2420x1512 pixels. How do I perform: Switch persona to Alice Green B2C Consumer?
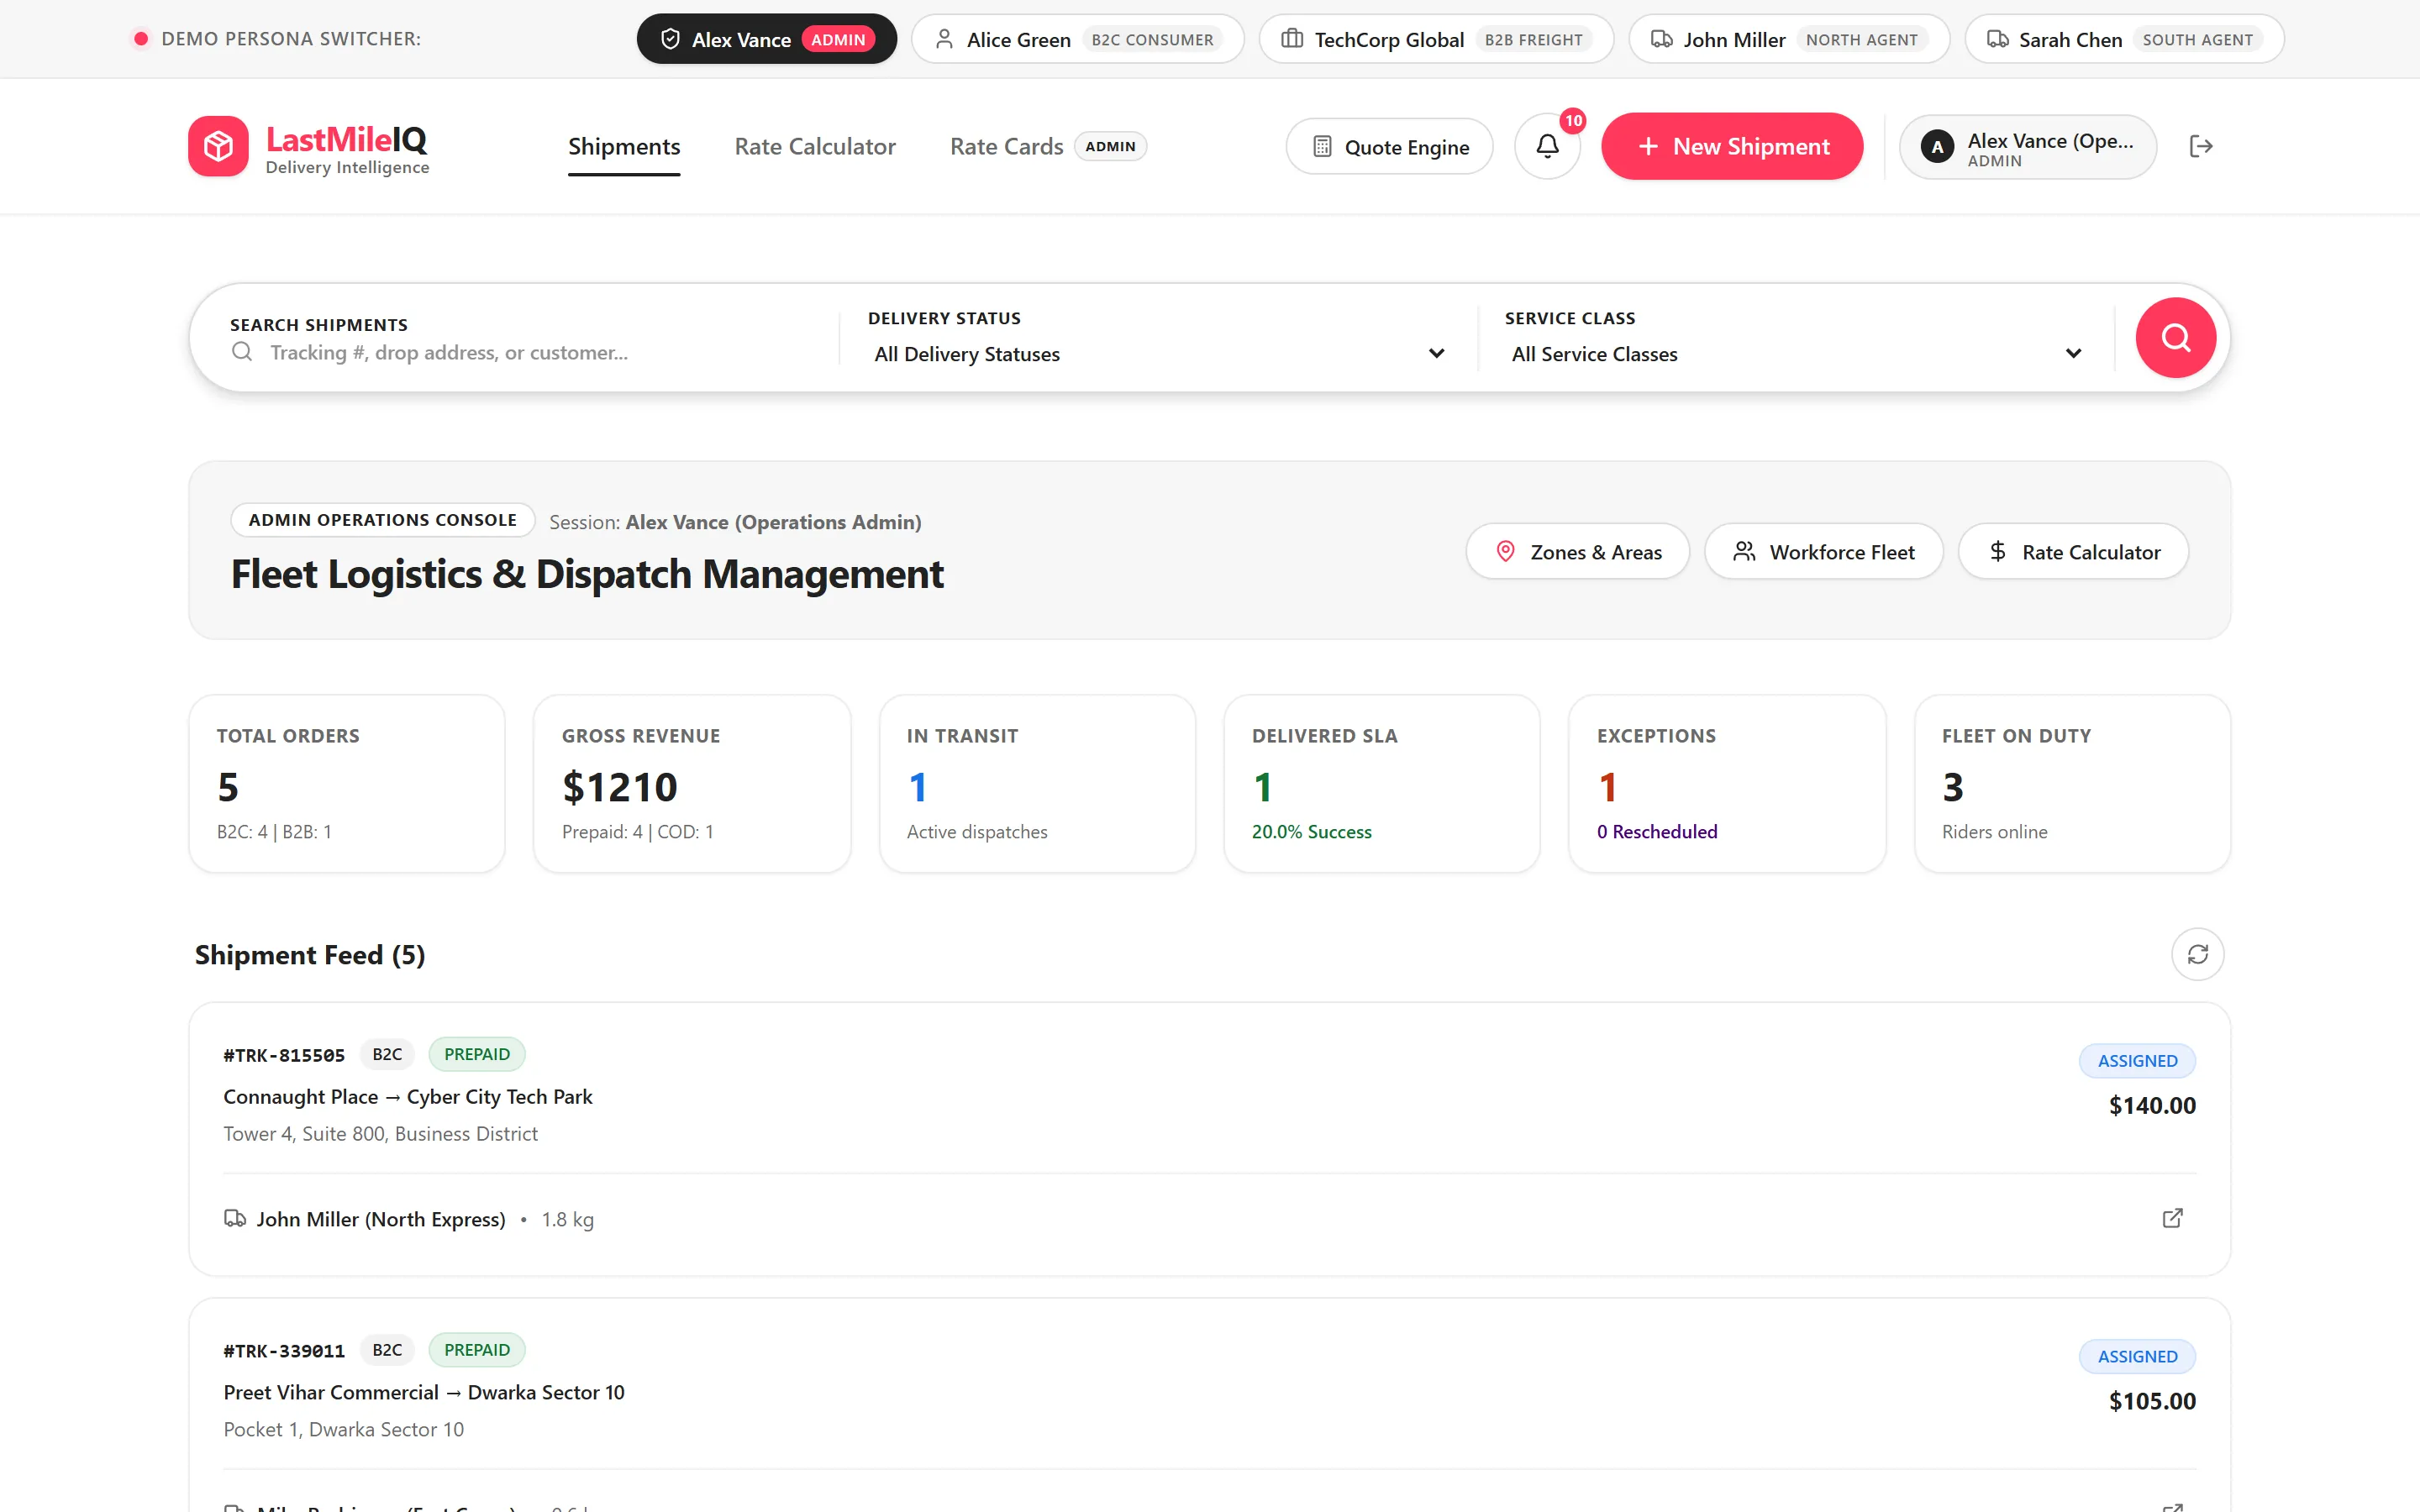[x=1077, y=39]
